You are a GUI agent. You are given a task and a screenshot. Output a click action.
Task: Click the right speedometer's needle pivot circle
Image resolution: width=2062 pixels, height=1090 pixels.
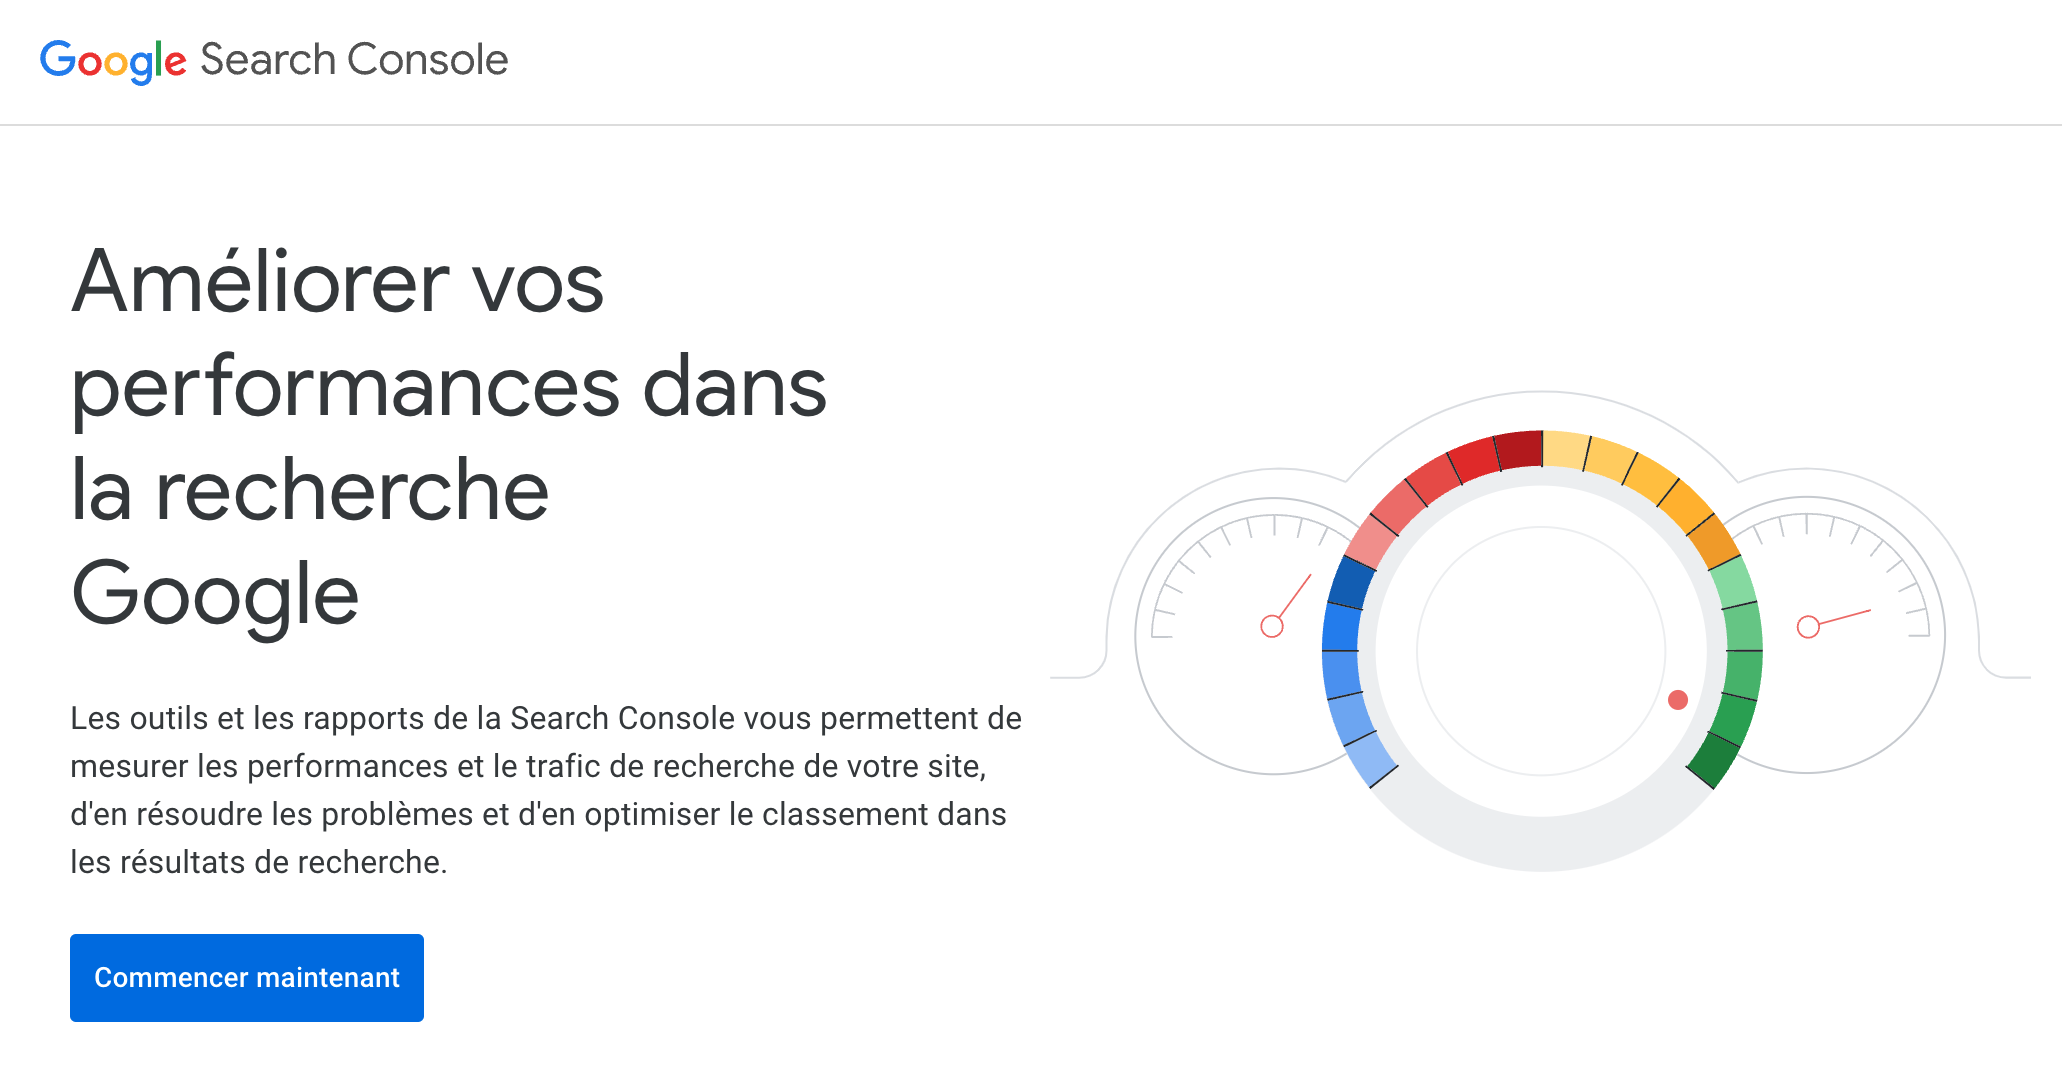click(1808, 627)
